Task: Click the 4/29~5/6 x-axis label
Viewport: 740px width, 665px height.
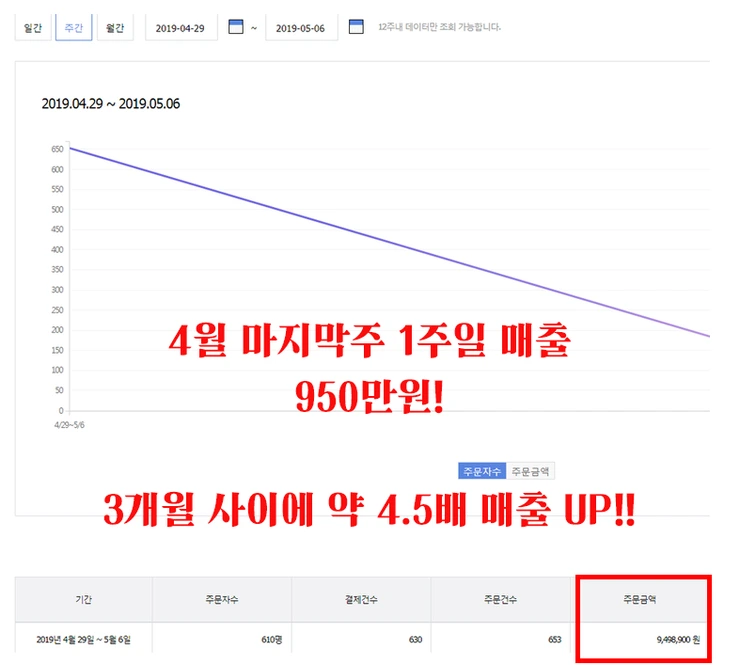Action: pos(69,425)
